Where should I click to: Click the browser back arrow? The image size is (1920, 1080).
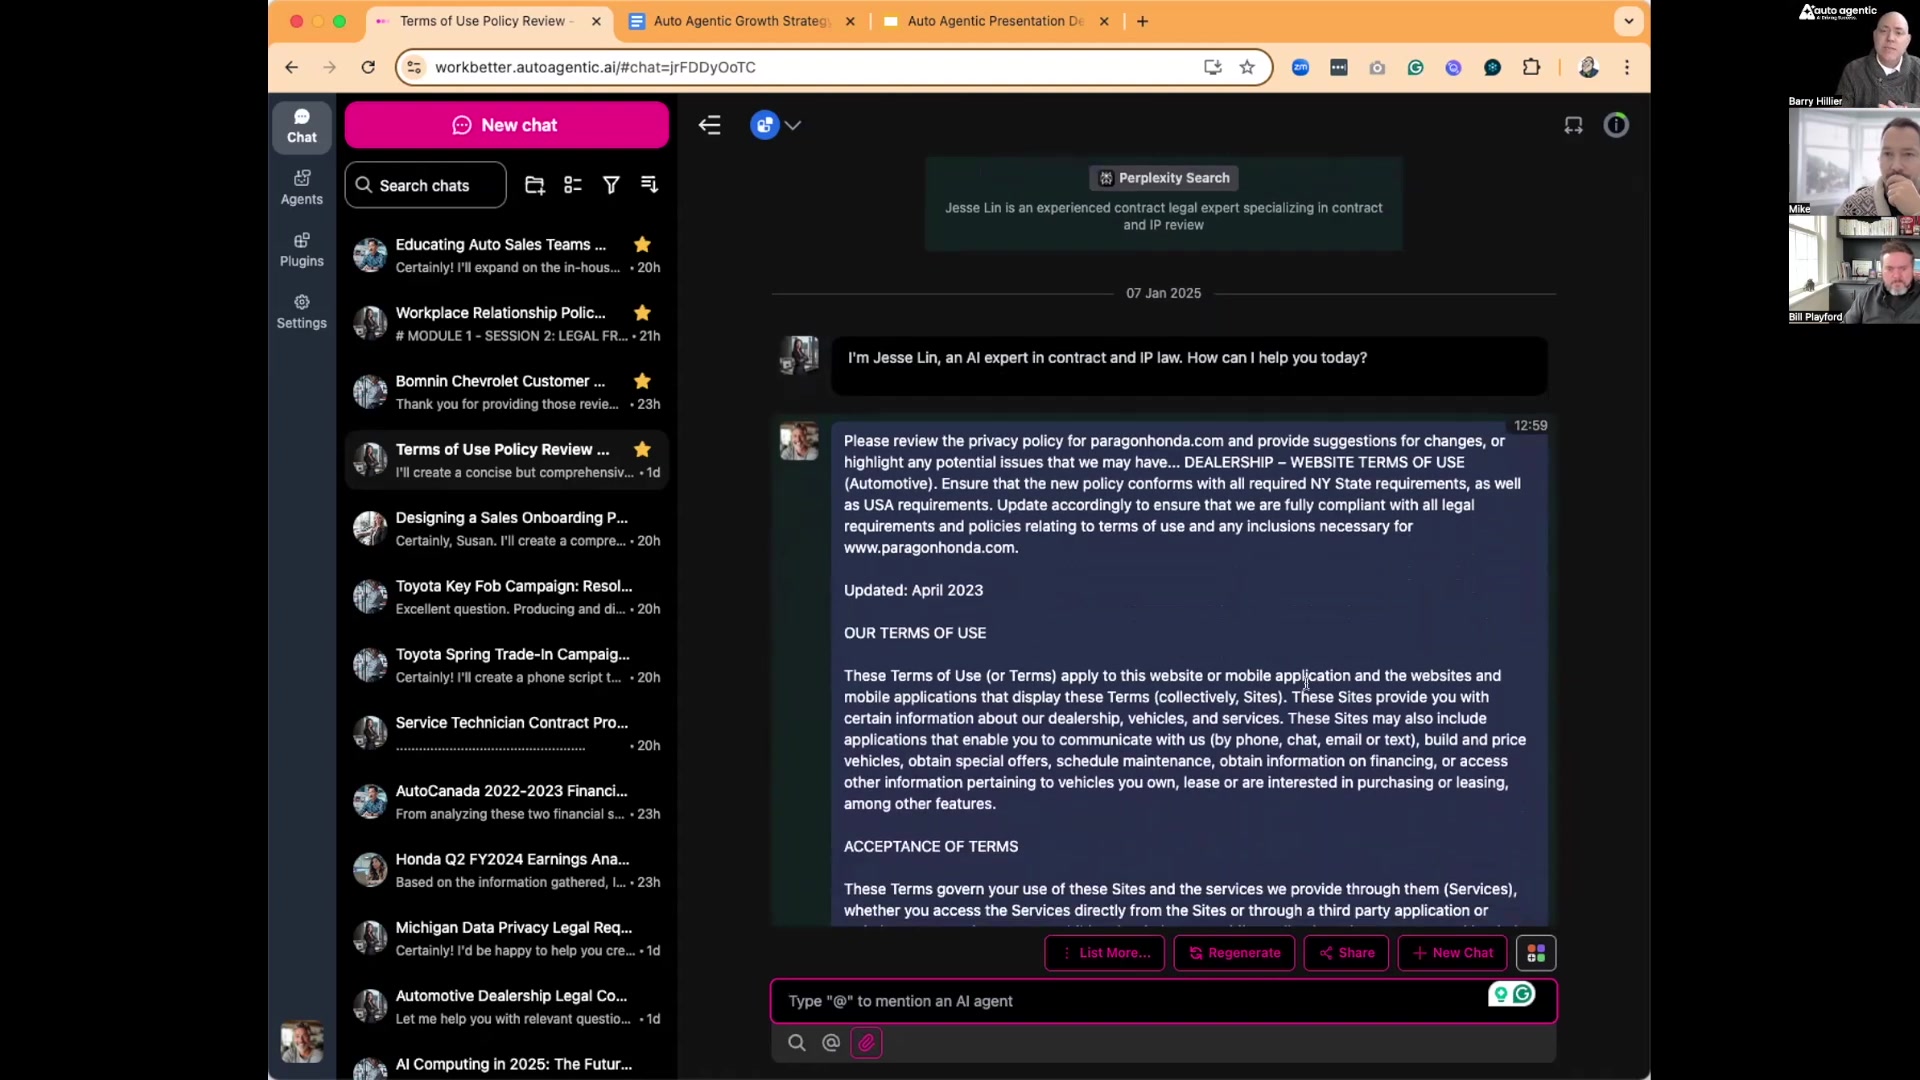coord(291,67)
